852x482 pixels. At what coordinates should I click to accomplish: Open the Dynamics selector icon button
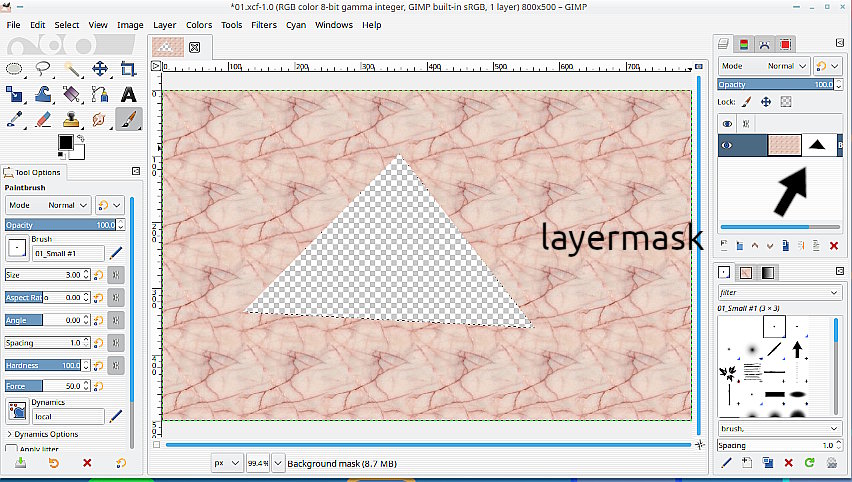[17, 411]
